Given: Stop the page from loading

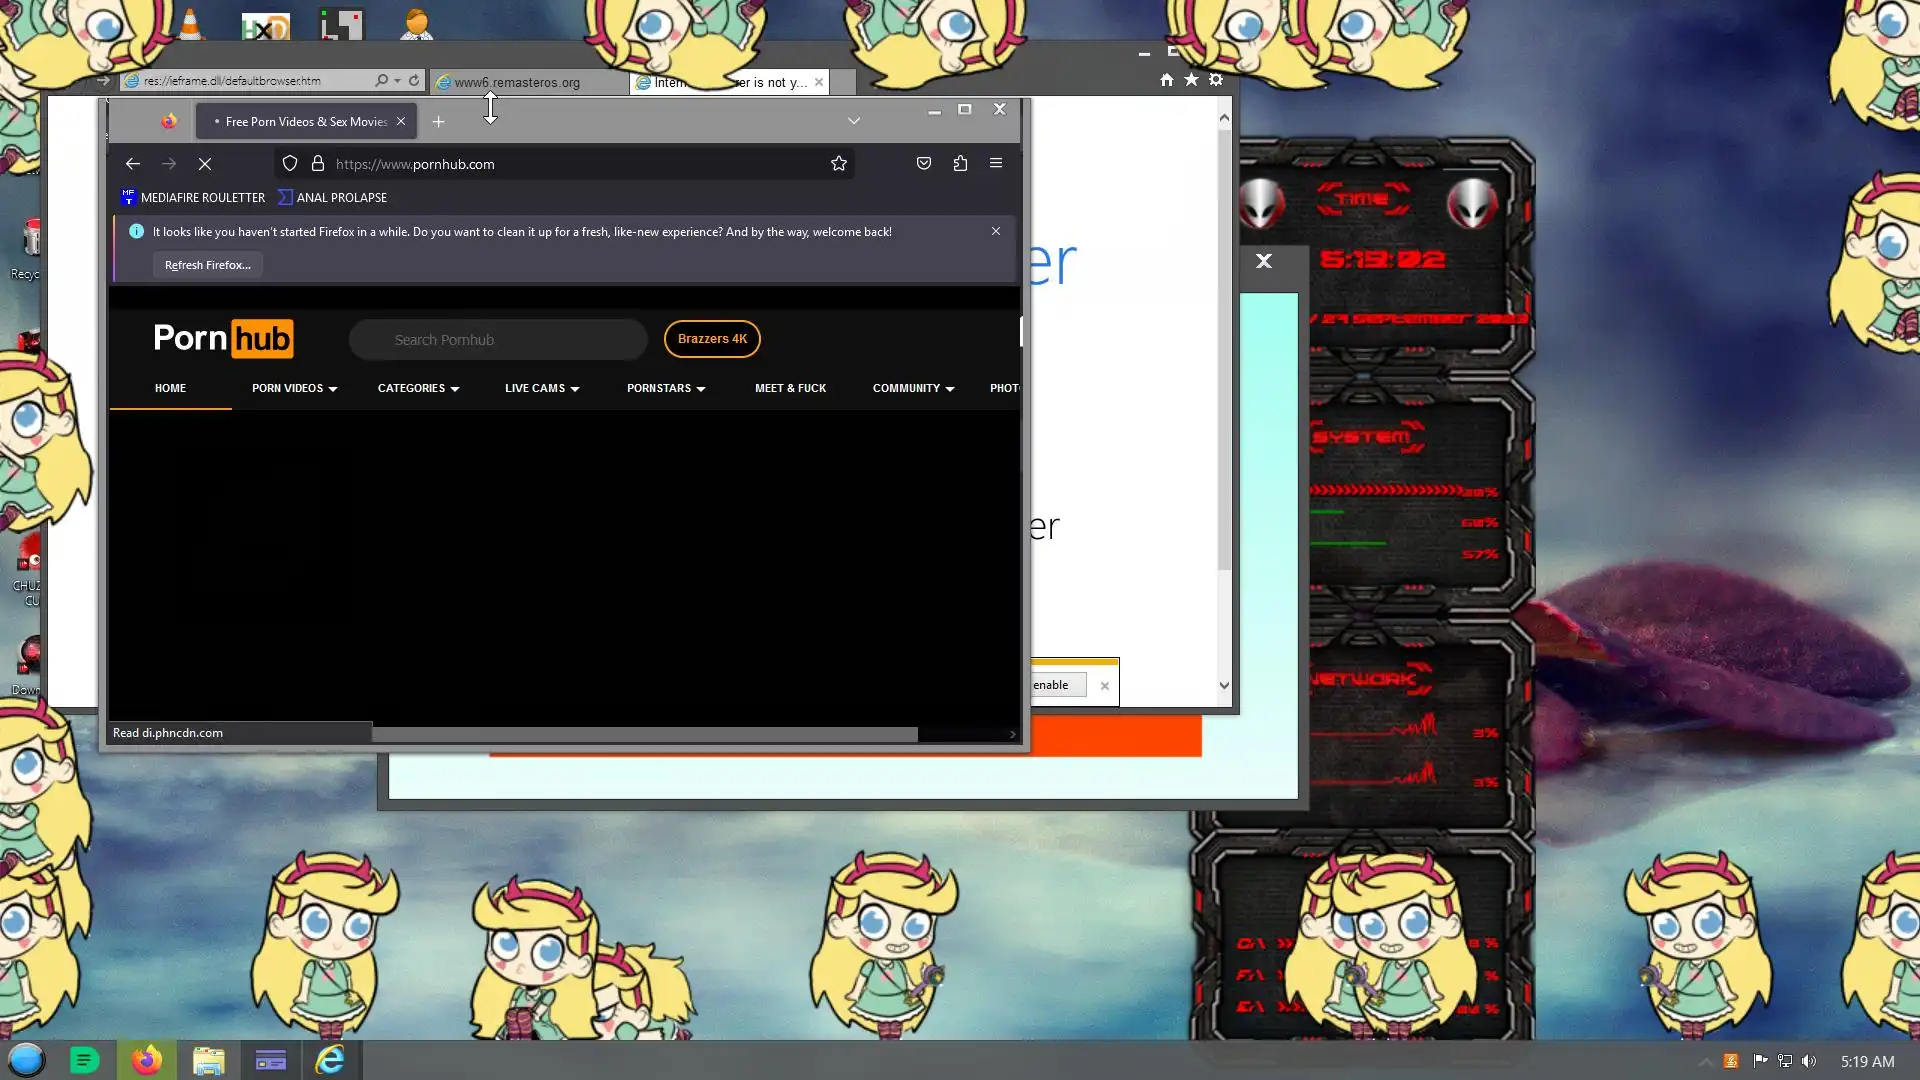Looking at the screenshot, I should (205, 164).
